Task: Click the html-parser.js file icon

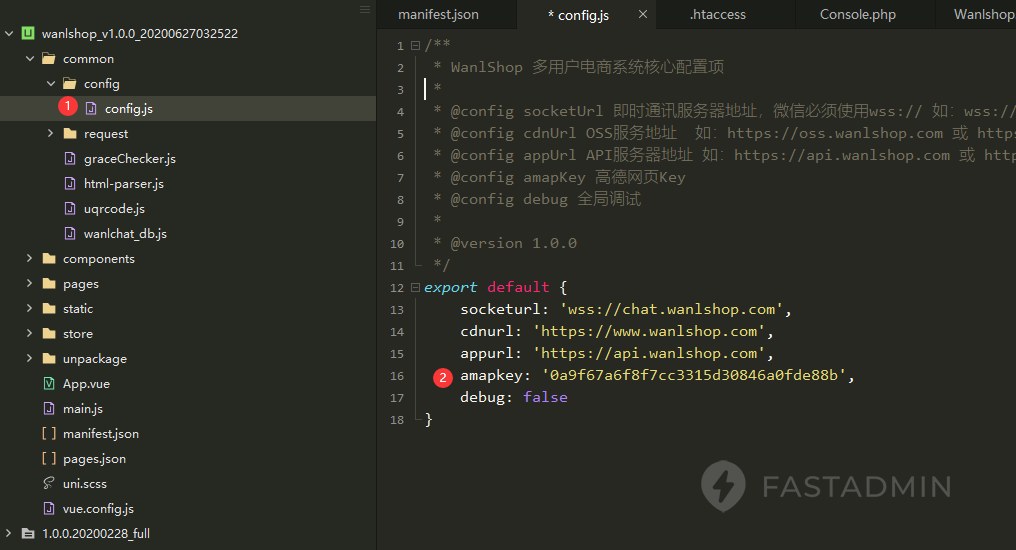Action: pos(70,183)
